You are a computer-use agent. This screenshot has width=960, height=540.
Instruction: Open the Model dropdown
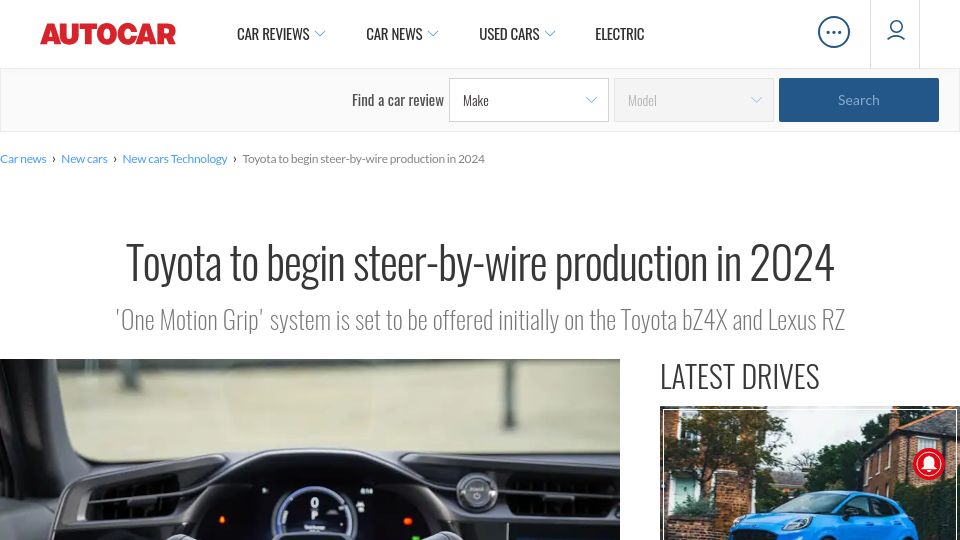click(x=694, y=100)
